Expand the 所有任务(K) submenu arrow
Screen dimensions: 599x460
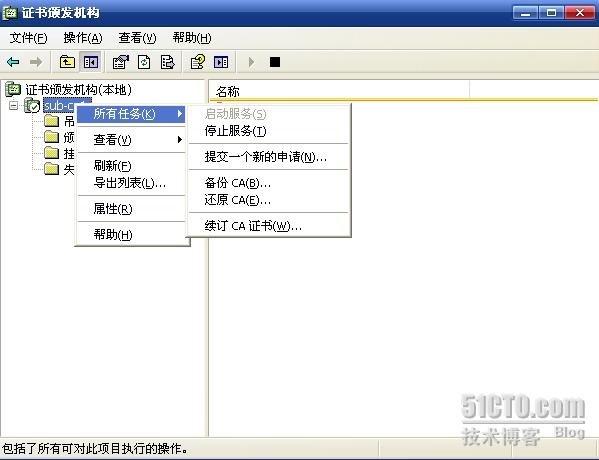180,114
